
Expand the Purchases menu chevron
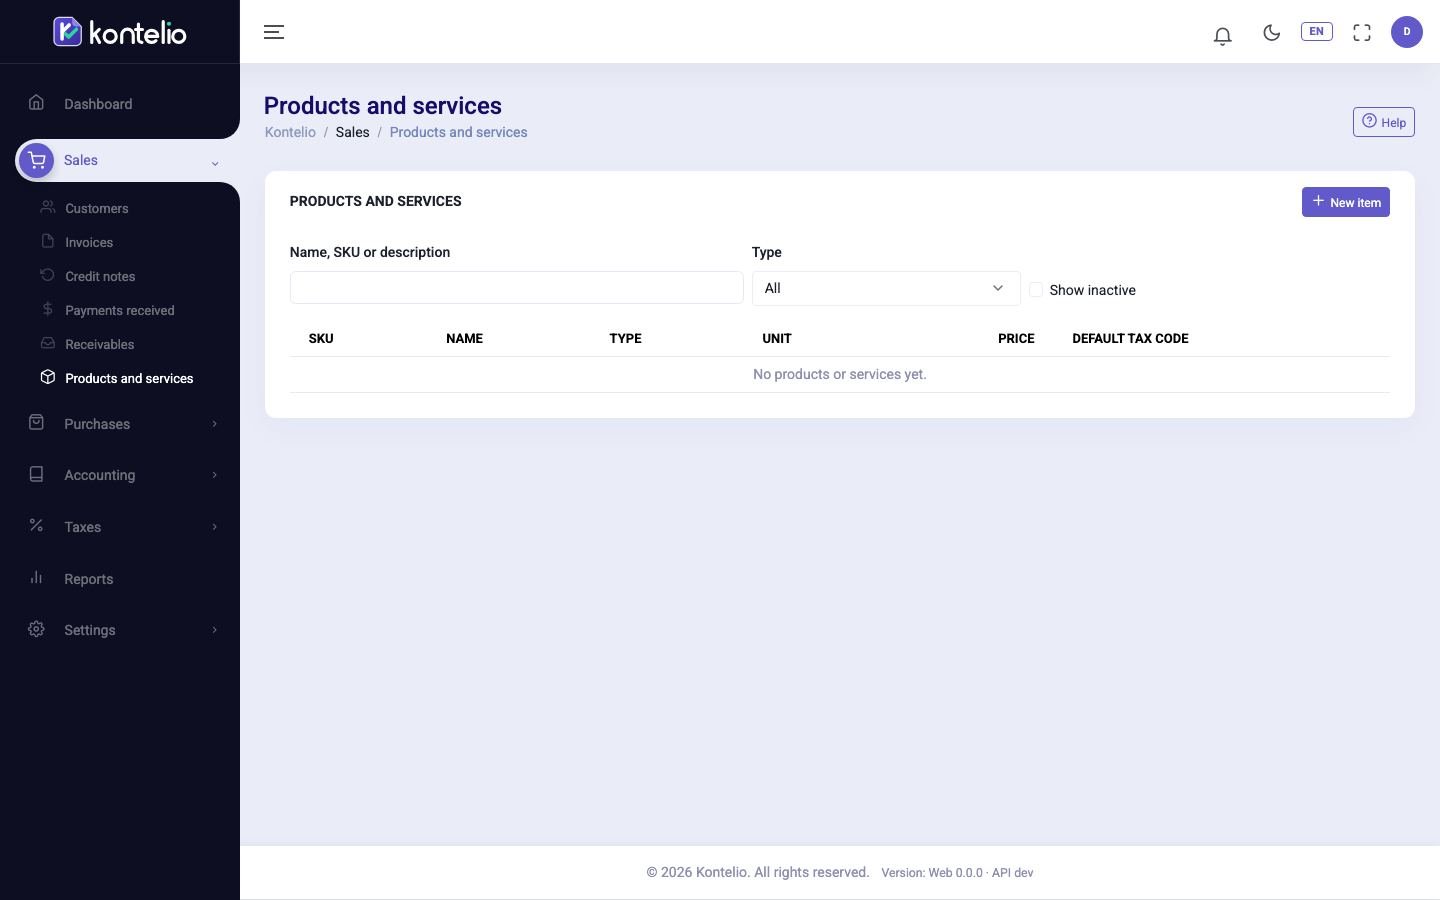(x=214, y=424)
